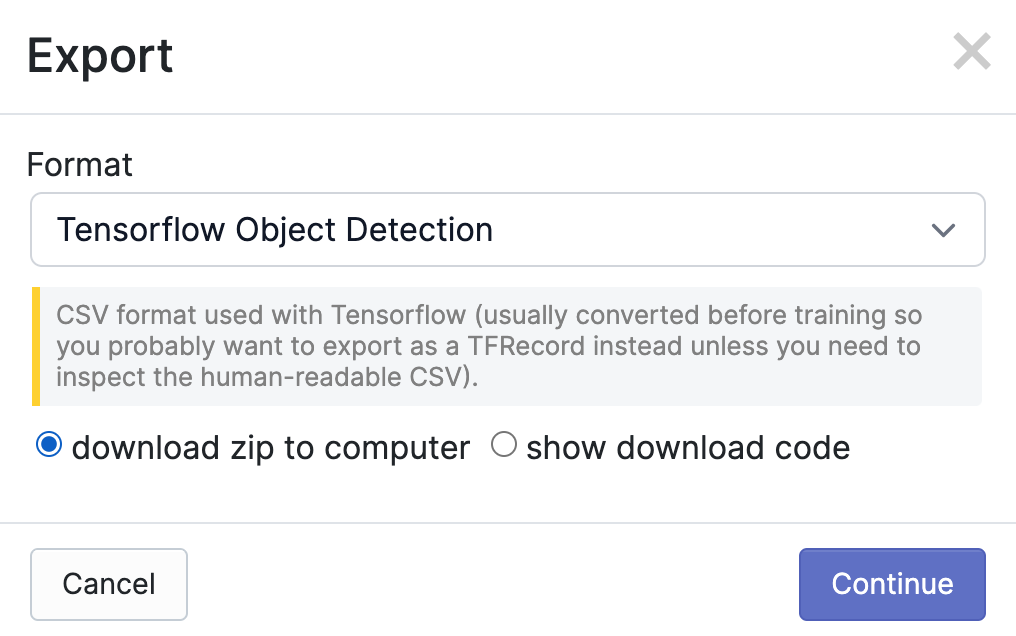Click the 'download zip to computer' label text
1016x636 pixels.
(270, 447)
